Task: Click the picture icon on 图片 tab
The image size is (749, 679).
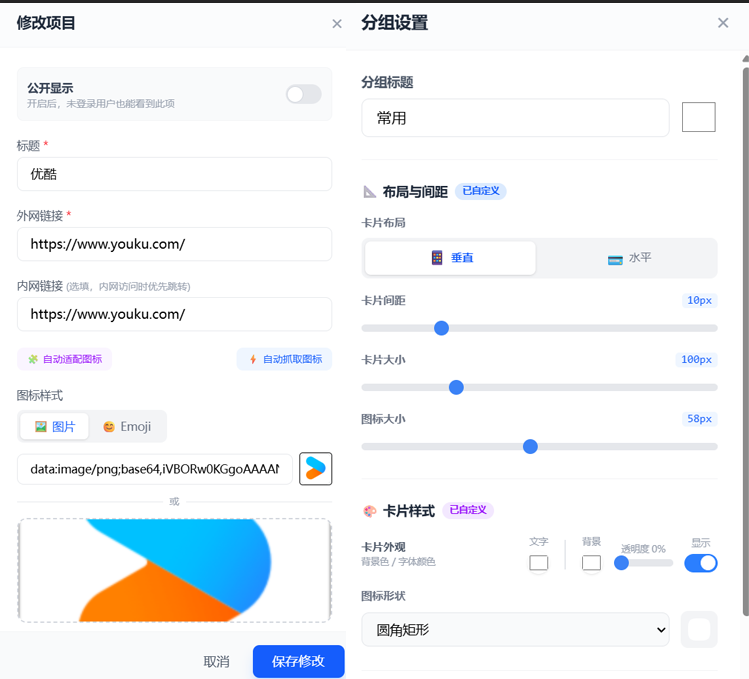Action: tap(41, 427)
